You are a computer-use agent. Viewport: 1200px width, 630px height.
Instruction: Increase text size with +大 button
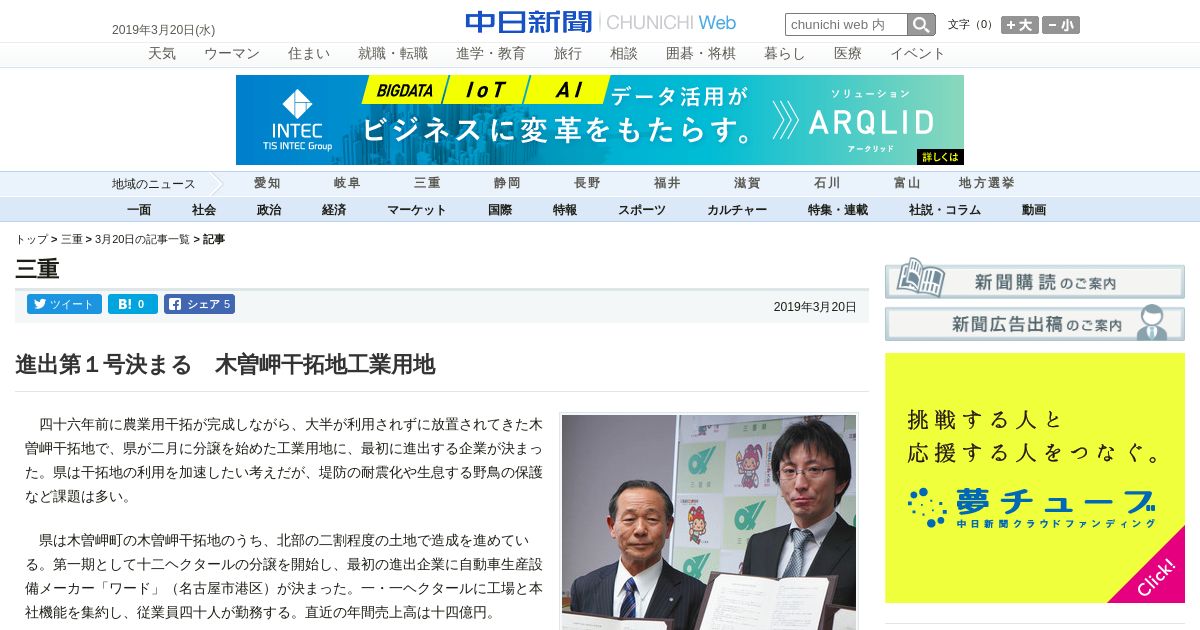[x=1020, y=25]
